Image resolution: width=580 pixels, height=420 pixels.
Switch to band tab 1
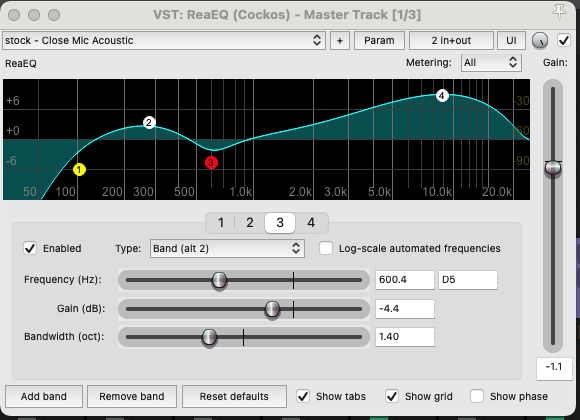221,223
